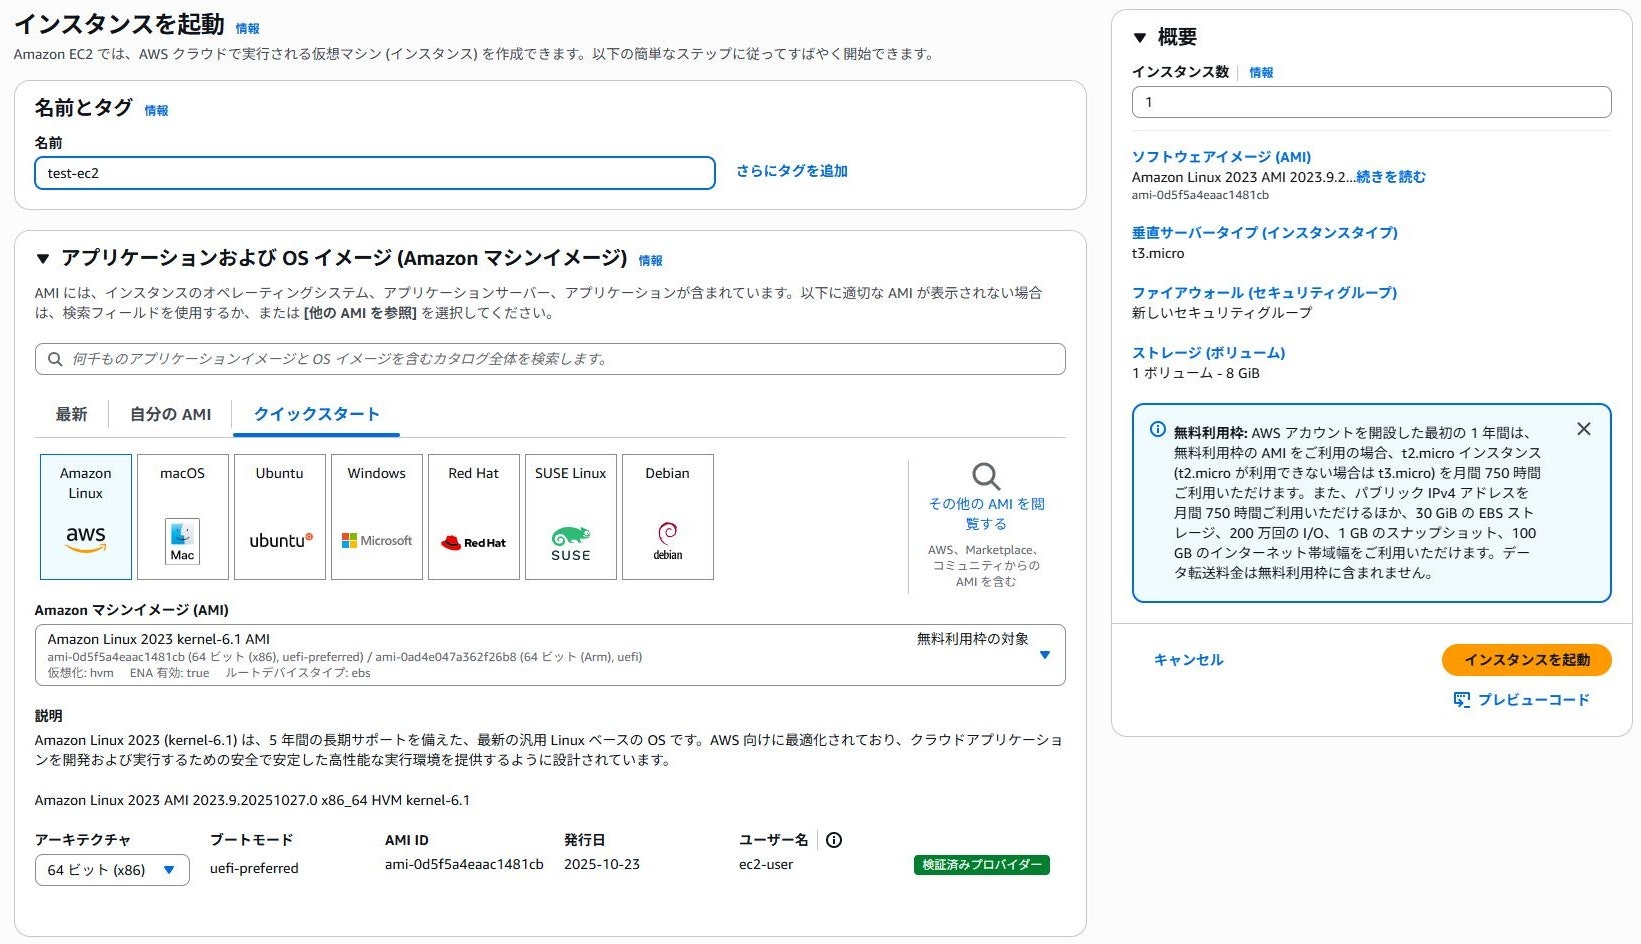Click the 1 ボリューム - 8 GiB text
Viewport: 1641px width, 944px height.
click(1196, 373)
